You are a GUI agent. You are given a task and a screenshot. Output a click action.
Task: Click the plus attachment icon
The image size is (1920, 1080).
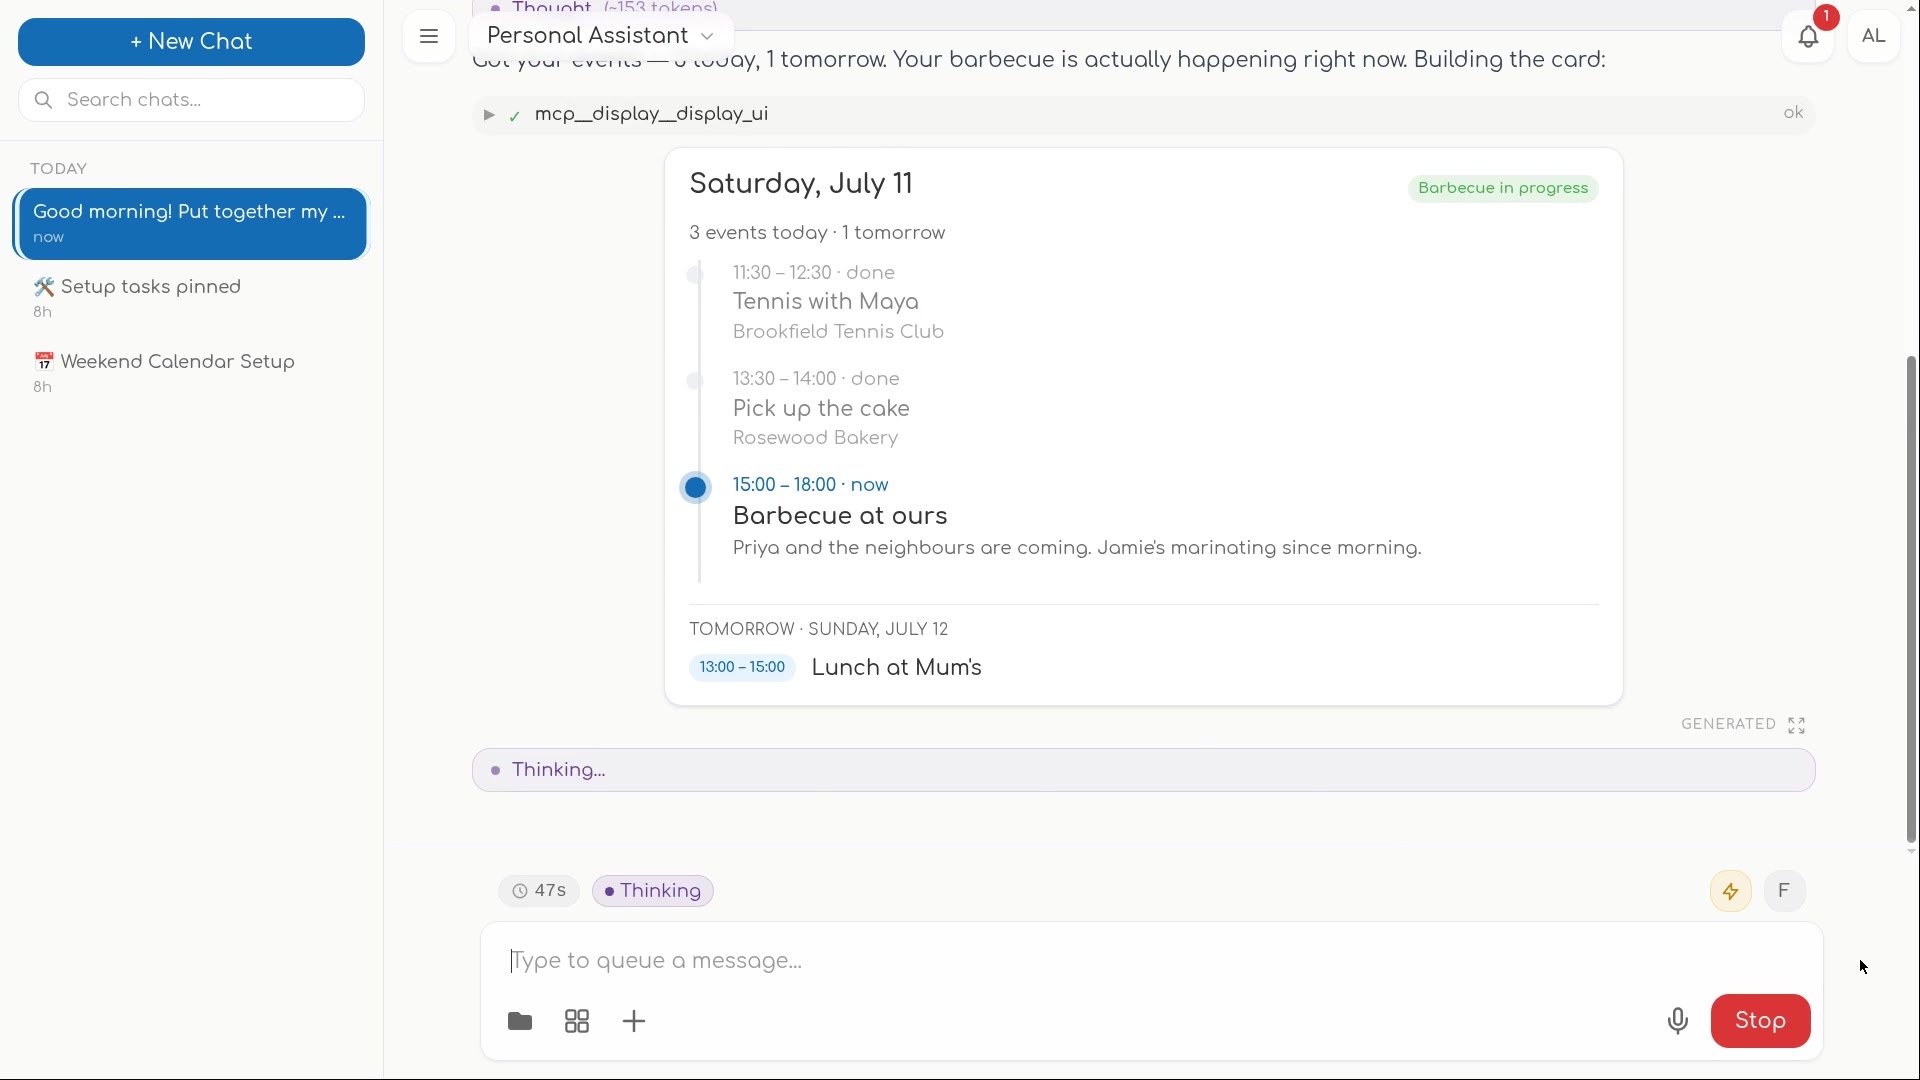634,1021
